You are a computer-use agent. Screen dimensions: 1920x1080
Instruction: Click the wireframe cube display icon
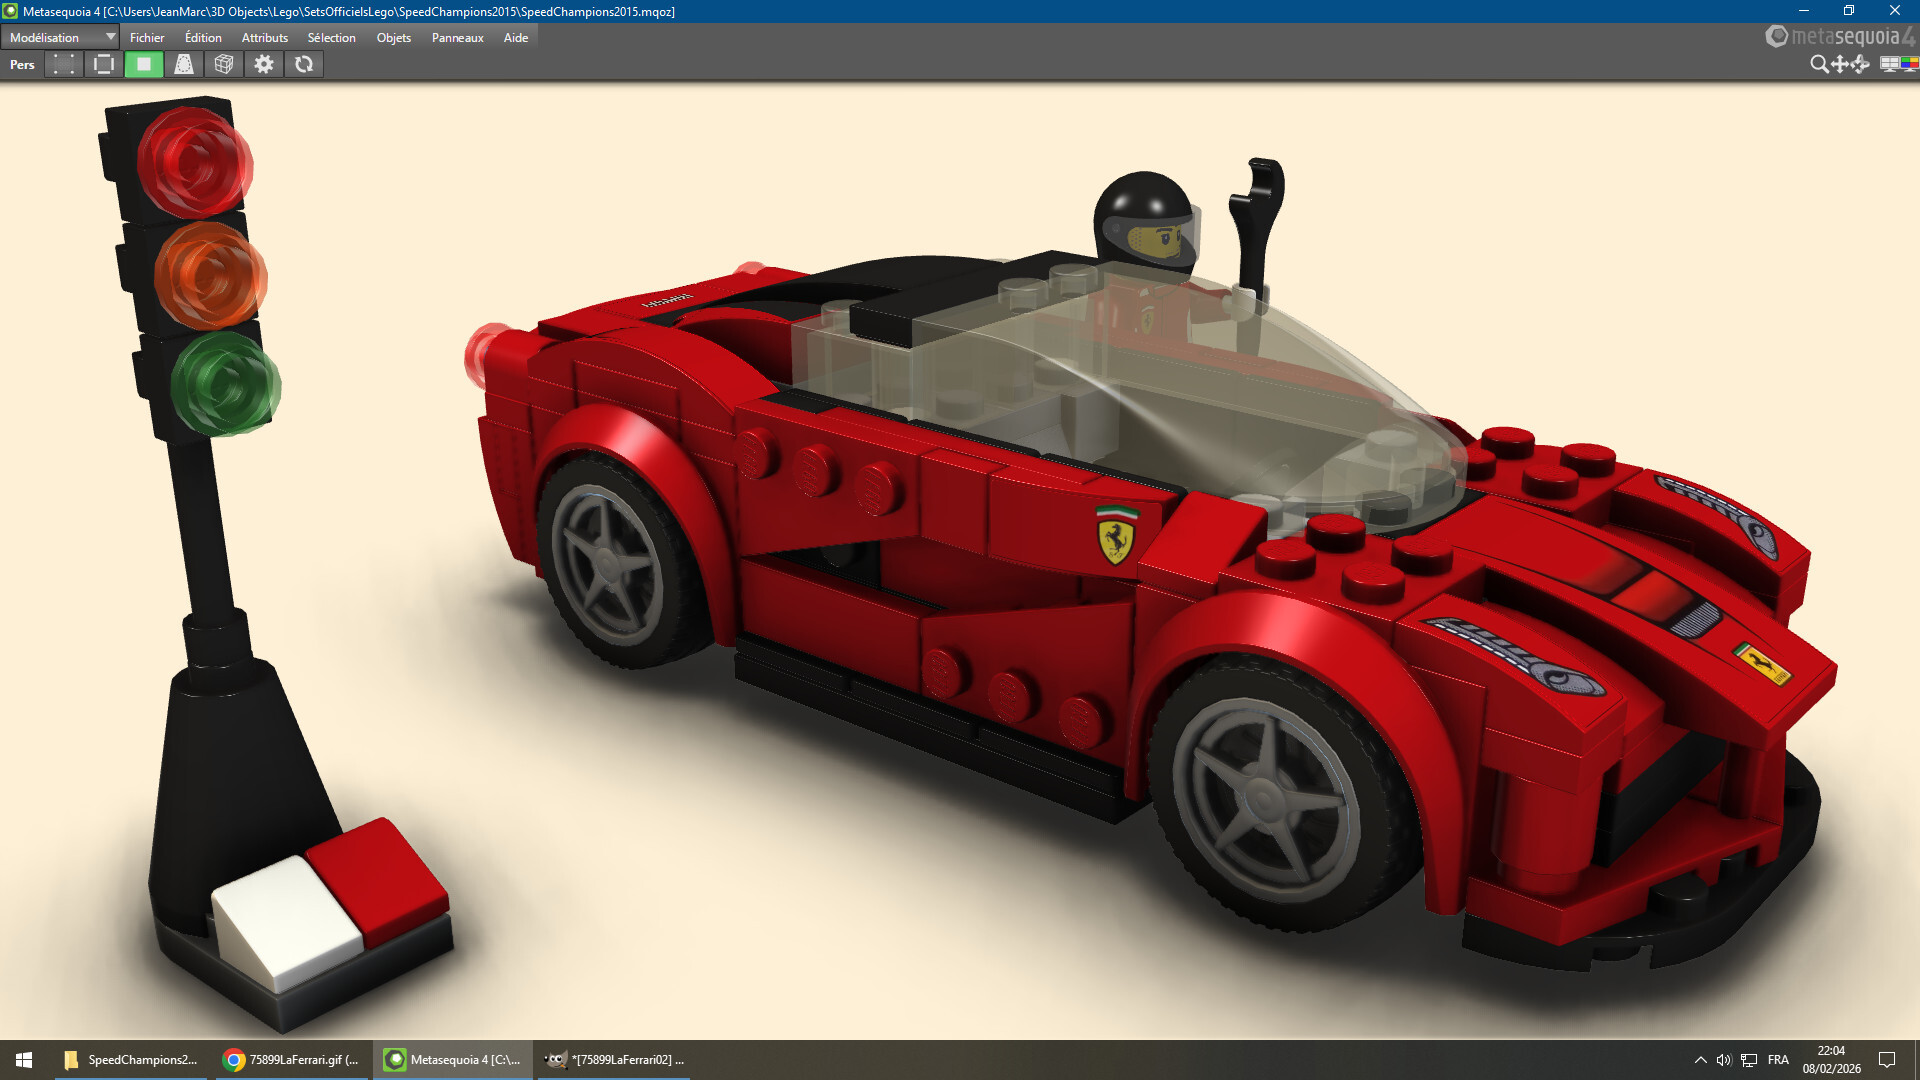point(224,64)
